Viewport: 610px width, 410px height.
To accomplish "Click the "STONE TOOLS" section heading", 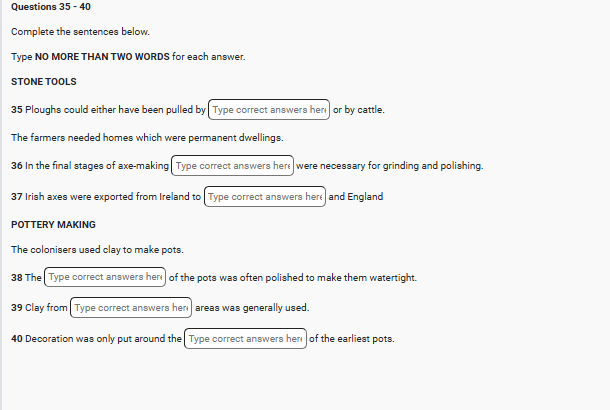I will 44,81.
